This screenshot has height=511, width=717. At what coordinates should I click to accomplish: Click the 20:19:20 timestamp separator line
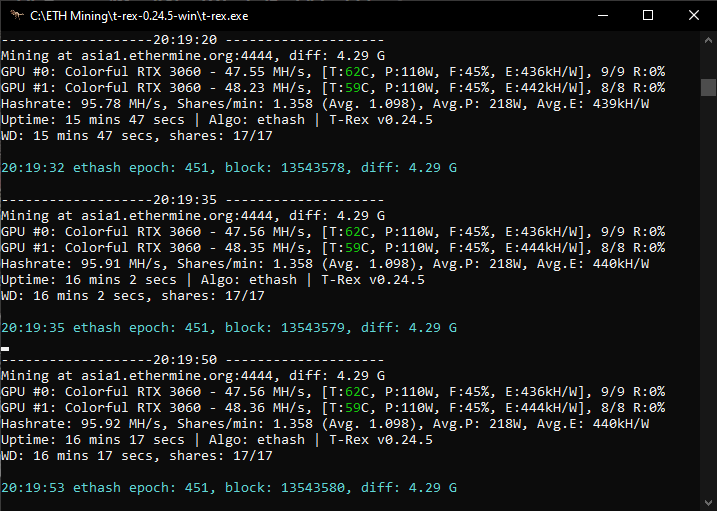(193, 40)
